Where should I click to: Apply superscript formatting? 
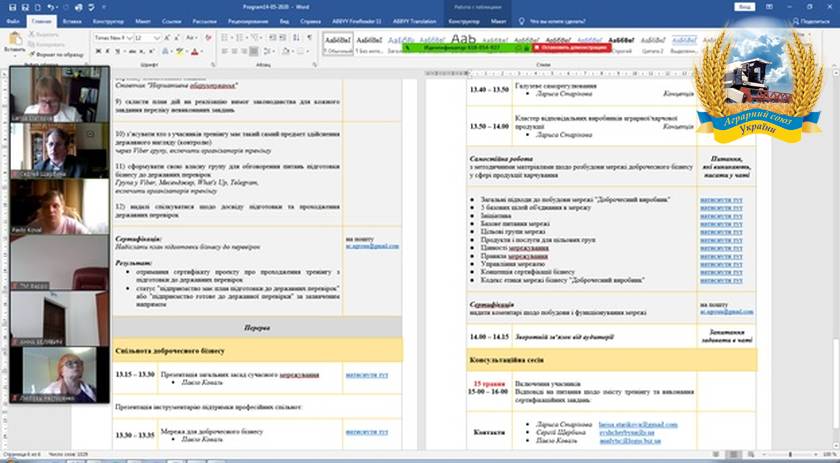(152, 51)
